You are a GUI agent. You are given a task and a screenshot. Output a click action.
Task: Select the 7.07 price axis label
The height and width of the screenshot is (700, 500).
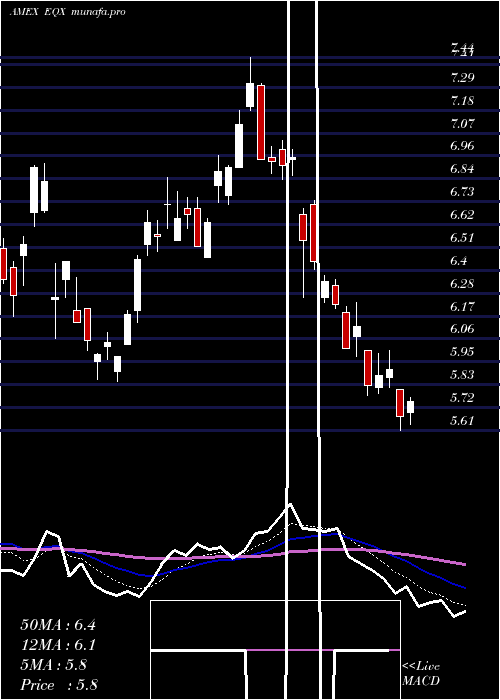462,124
